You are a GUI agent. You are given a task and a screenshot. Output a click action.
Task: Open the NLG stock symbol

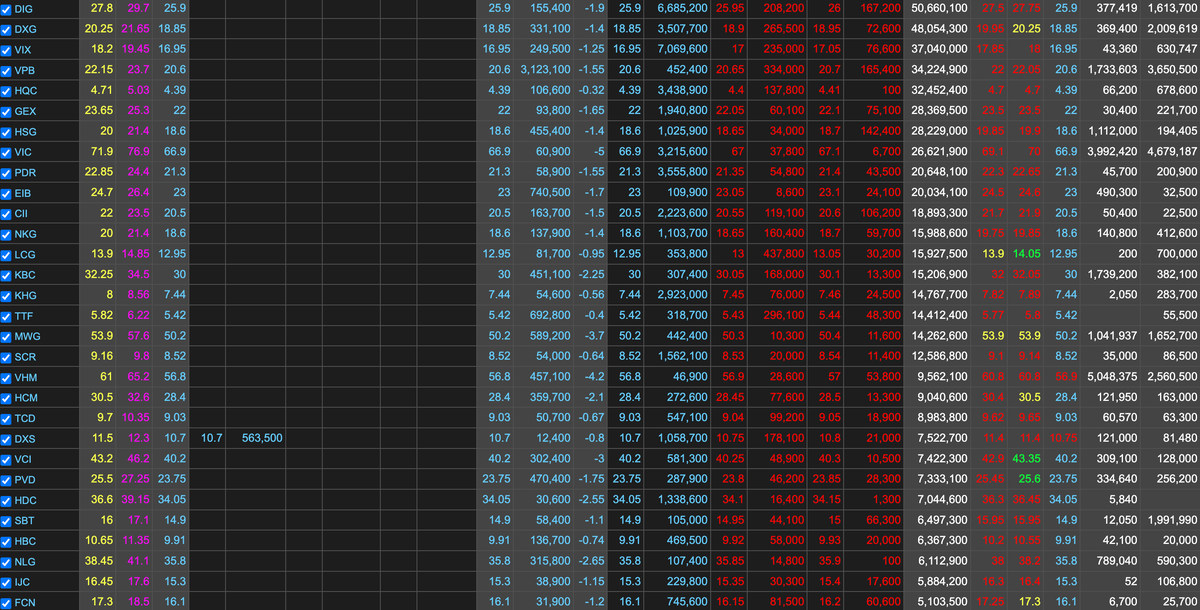click(25, 562)
